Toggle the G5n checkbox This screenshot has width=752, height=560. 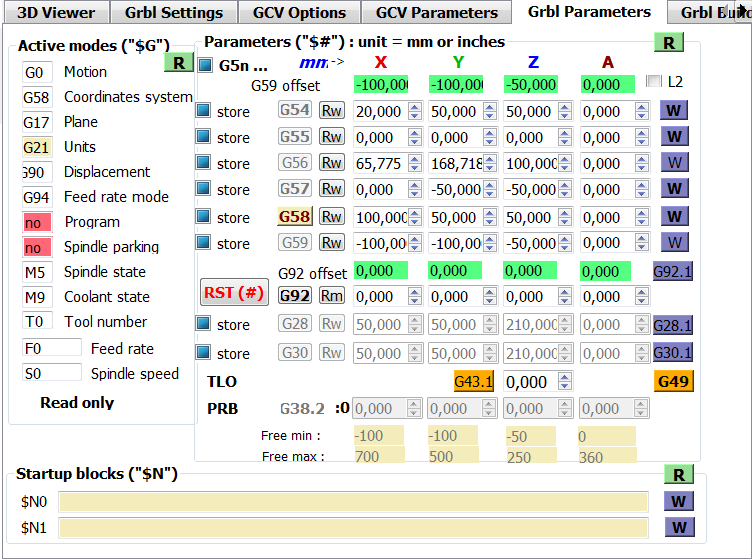tap(205, 65)
